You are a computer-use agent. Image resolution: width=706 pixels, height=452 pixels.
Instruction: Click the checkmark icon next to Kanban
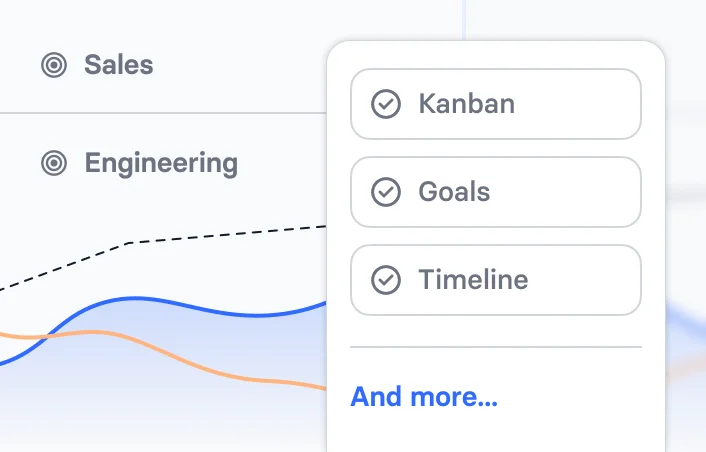click(x=386, y=104)
